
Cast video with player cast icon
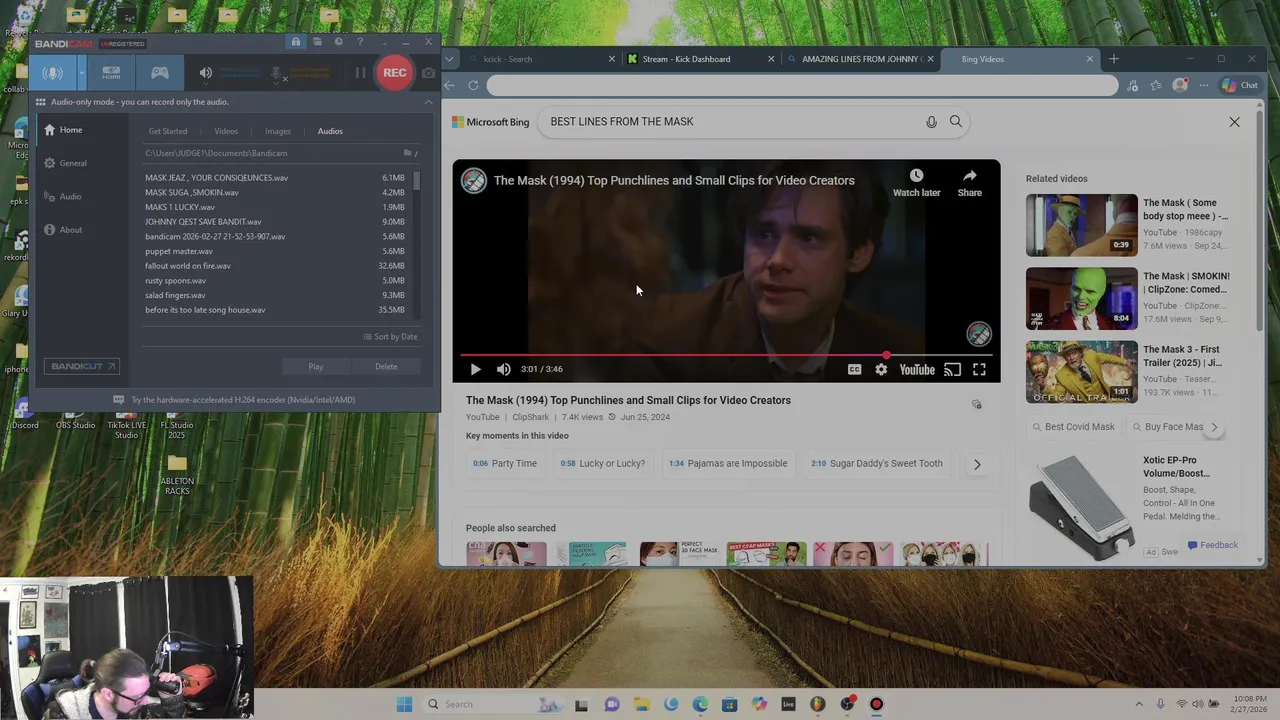tap(952, 369)
